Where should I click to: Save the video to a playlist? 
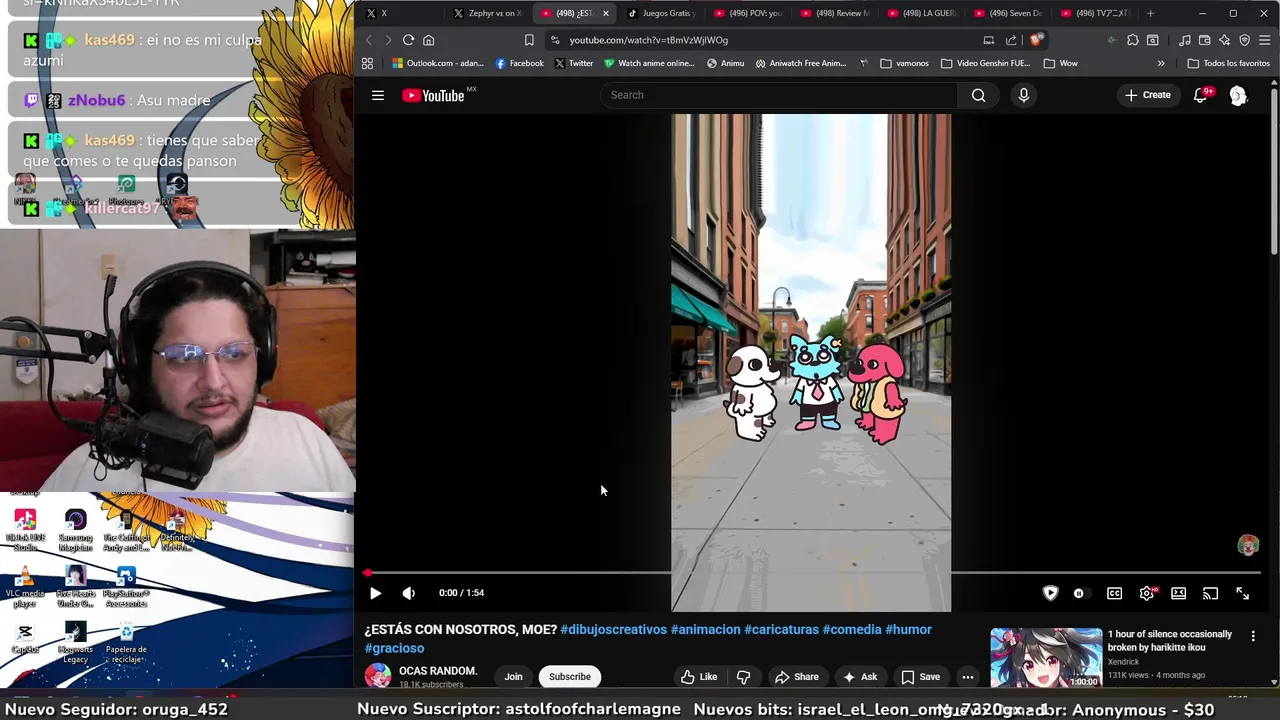click(920, 677)
